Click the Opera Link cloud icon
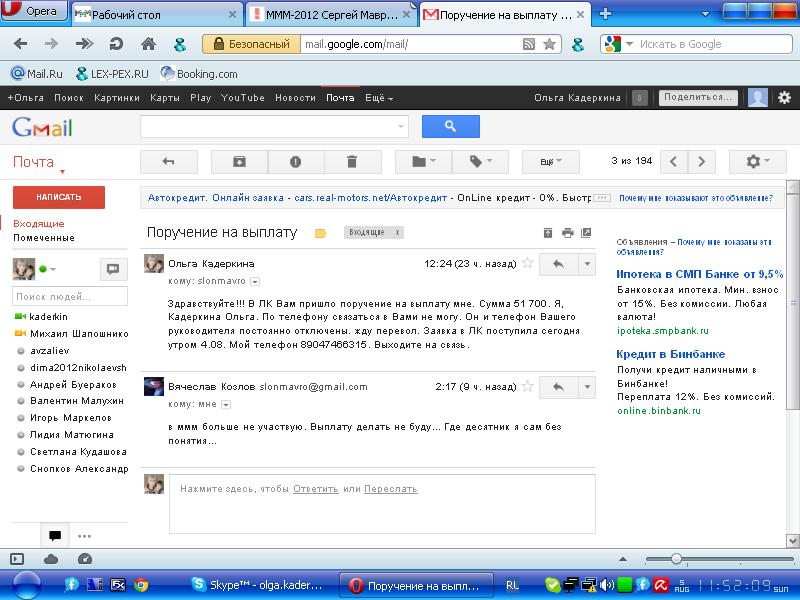The height and width of the screenshot is (600, 800). (51, 559)
